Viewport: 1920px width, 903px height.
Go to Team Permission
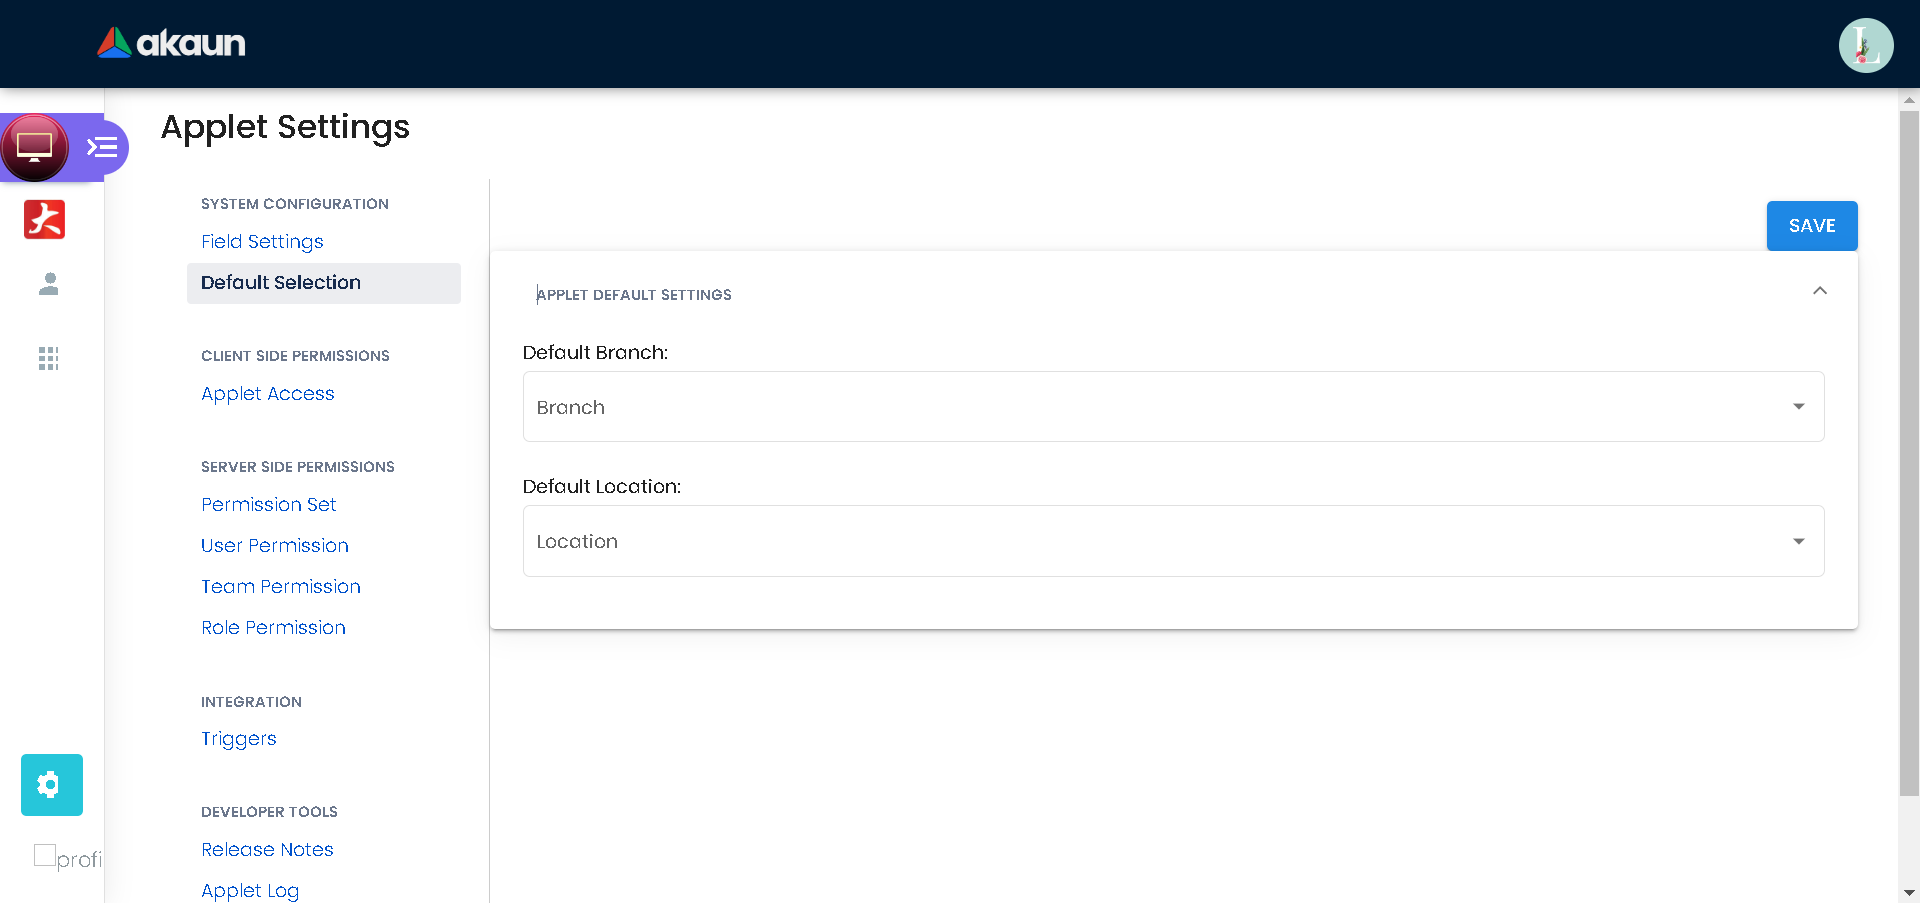point(281,587)
